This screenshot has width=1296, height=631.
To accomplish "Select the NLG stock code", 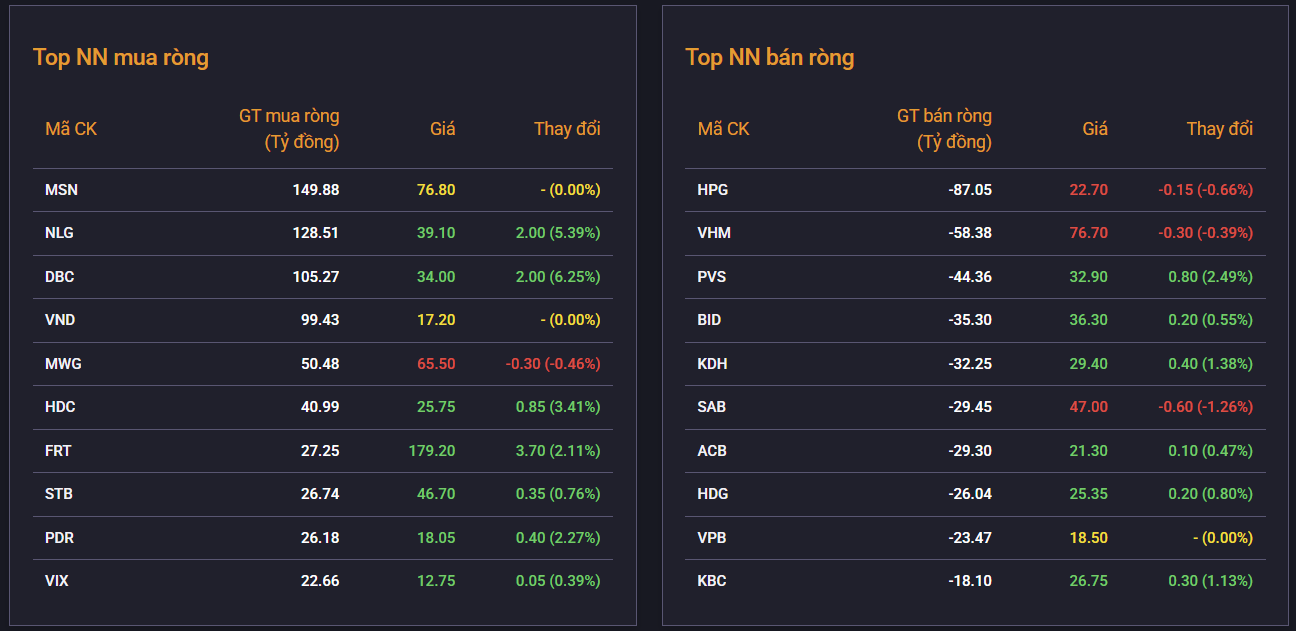I will tap(60, 233).
